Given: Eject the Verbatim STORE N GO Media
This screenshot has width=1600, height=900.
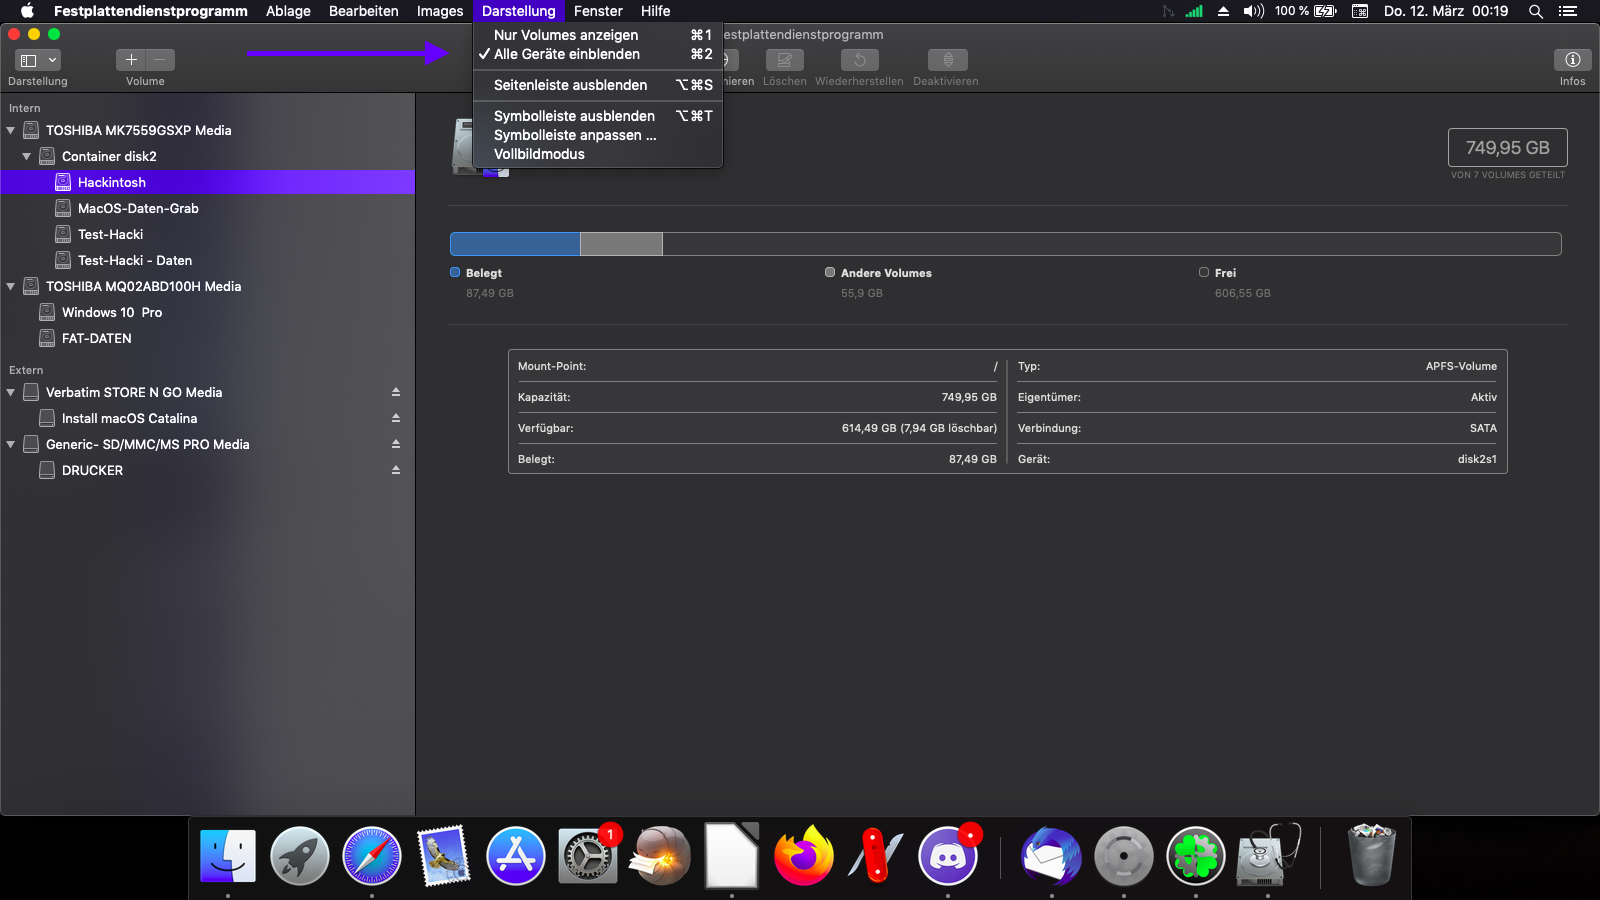Looking at the screenshot, I should point(396,392).
